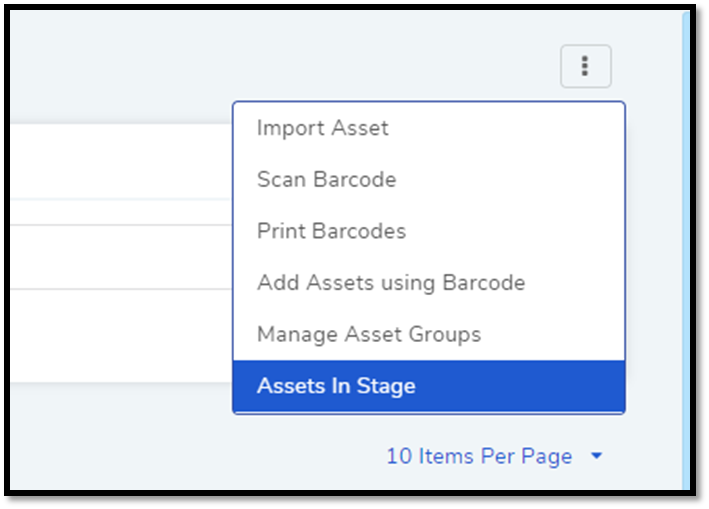This screenshot has height=509, width=709.
Task: Click the word Barcodes in Print Barcodes
Action: (x=359, y=231)
